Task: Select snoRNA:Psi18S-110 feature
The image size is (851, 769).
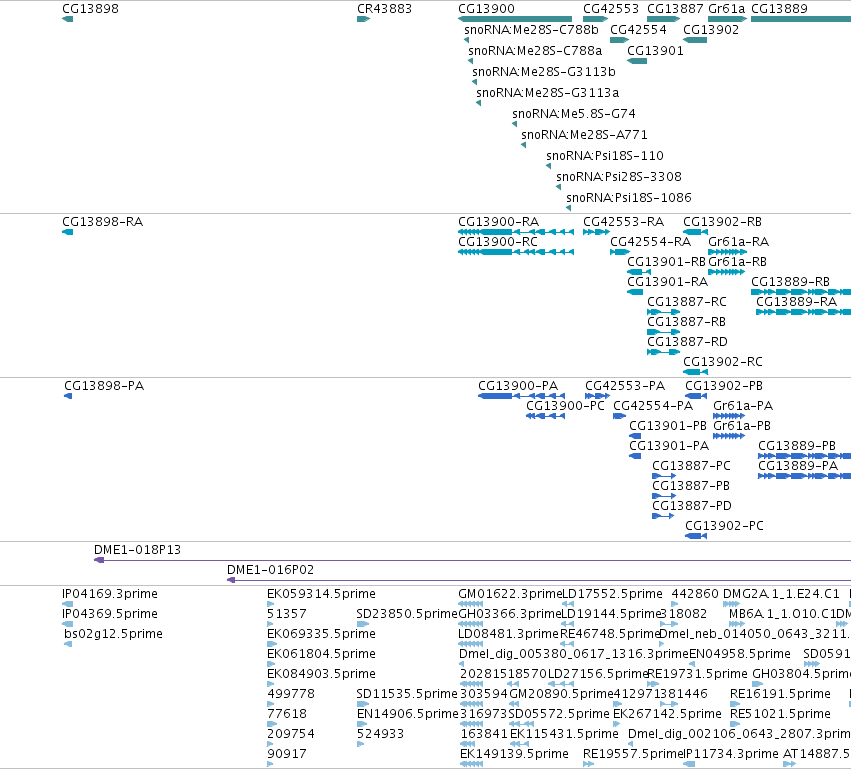Action: (x=605, y=156)
